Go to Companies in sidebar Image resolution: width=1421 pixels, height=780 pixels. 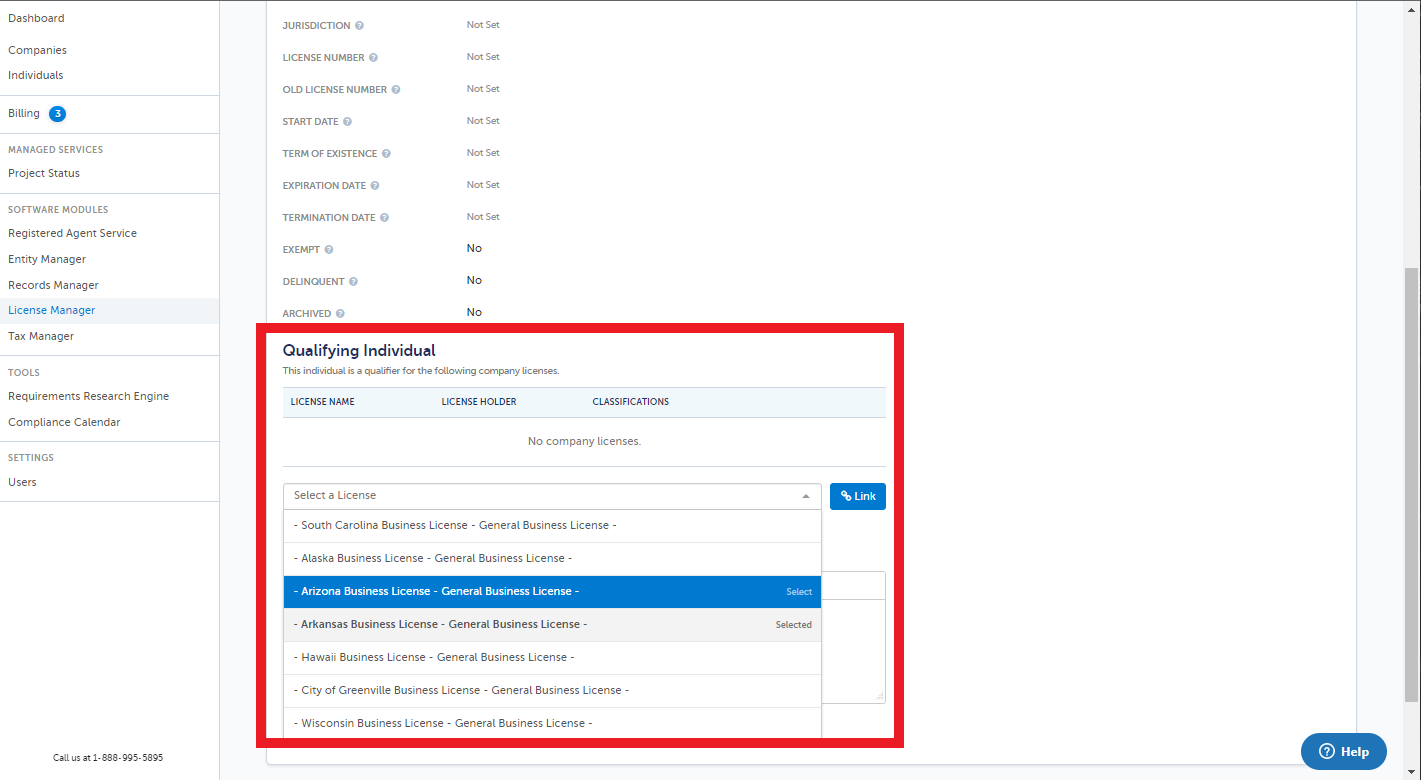pos(37,50)
